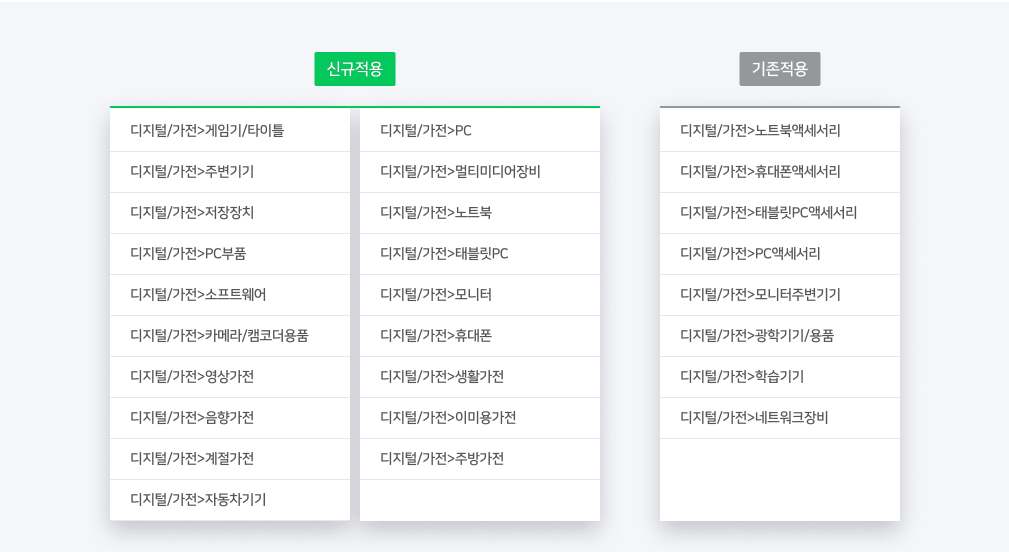This screenshot has height=552, width=1009.
Task: Select 디지털/가전>소프트웨어 row
Action: point(198,295)
